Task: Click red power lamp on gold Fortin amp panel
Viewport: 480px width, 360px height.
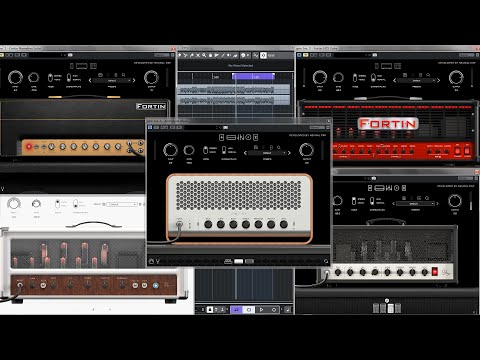Action: (x=29, y=146)
